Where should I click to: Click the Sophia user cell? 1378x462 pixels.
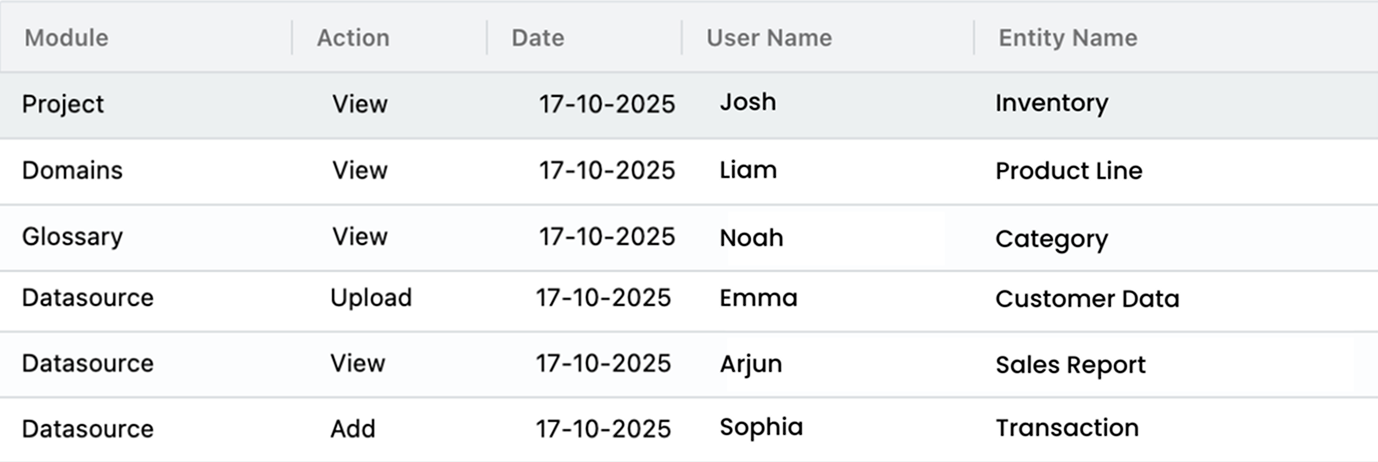[x=761, y=427]
